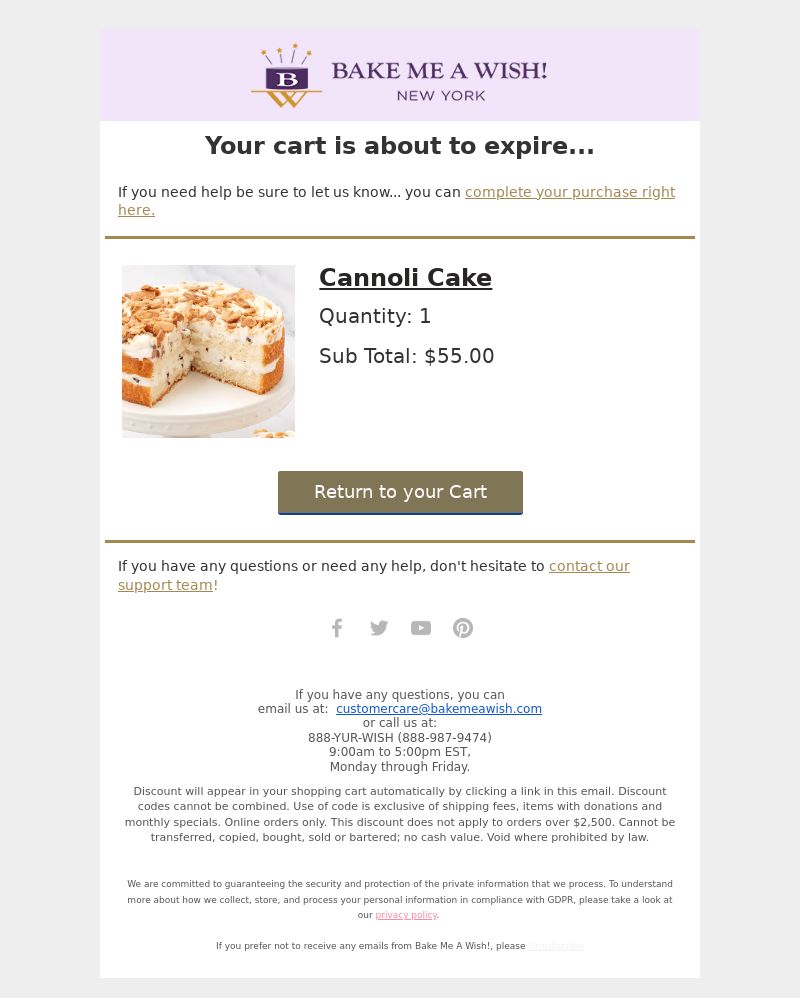Viewport: 800px width, 998px height.
Task: Click the Bake Me A Wish! brand name
Action: click(439, 71)
